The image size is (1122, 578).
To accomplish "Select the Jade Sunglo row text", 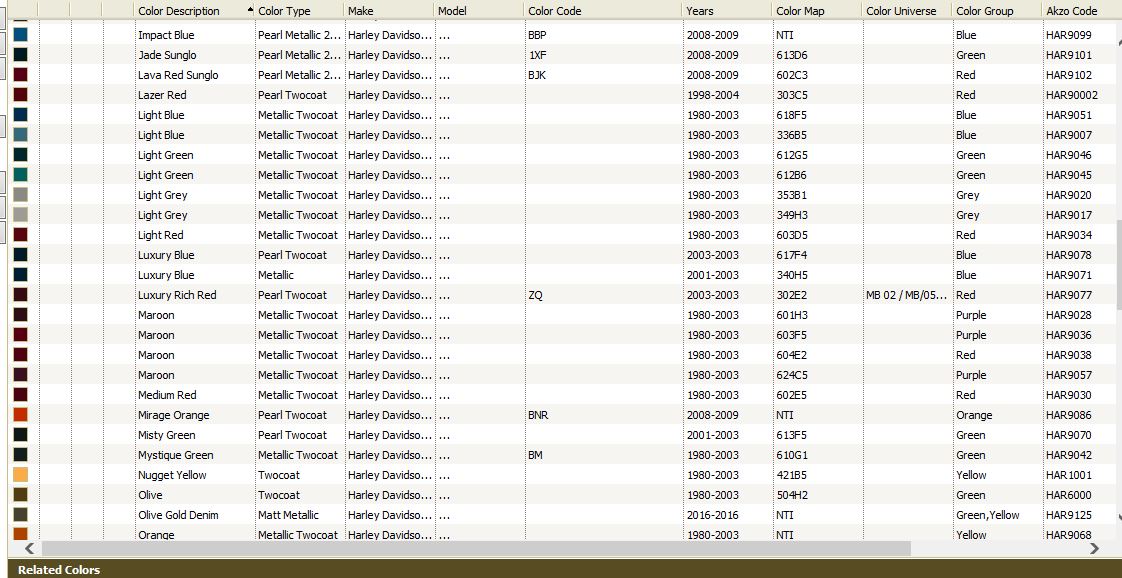I will tap(167, 55).
